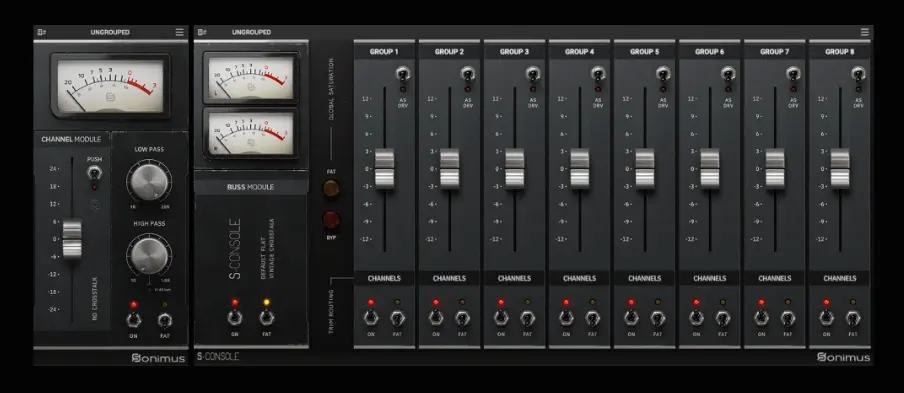This screenshot has width=904, height=393.
Task: Toggle Group 8 channels ON switch
Action: [x=827, y=318]
